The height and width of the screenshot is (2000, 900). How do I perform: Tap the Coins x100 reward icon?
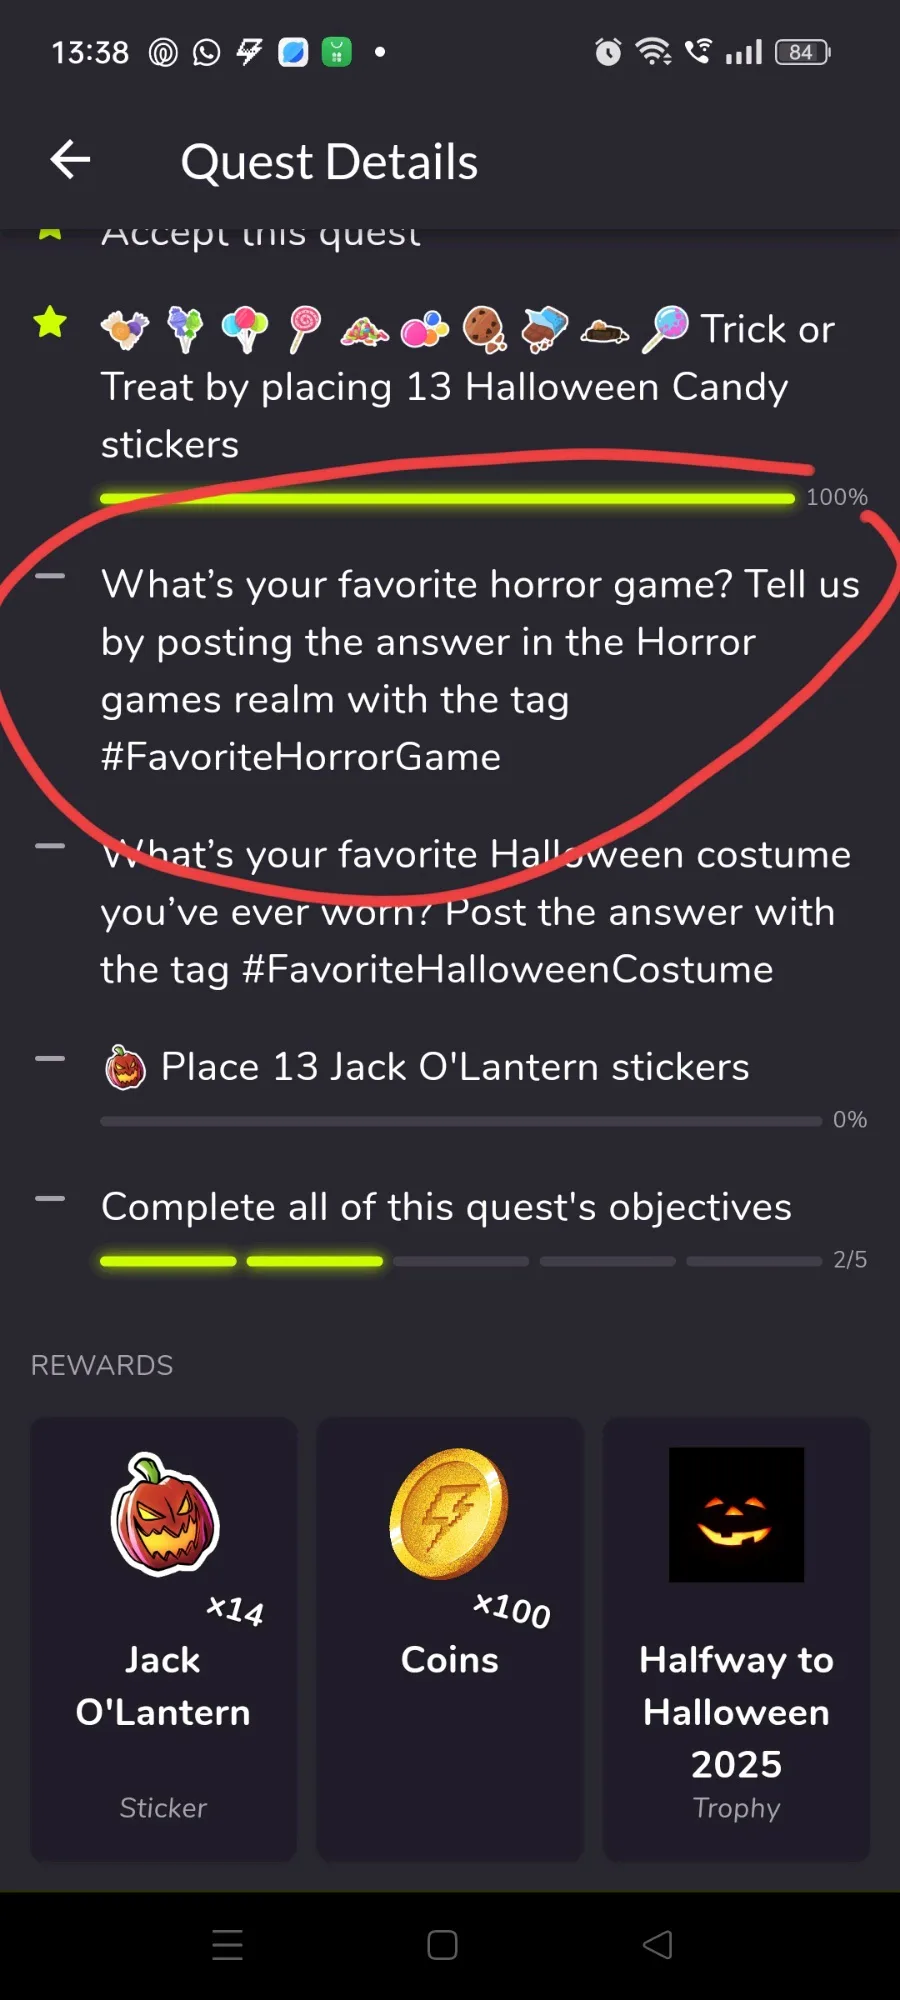click(449, 1514)
